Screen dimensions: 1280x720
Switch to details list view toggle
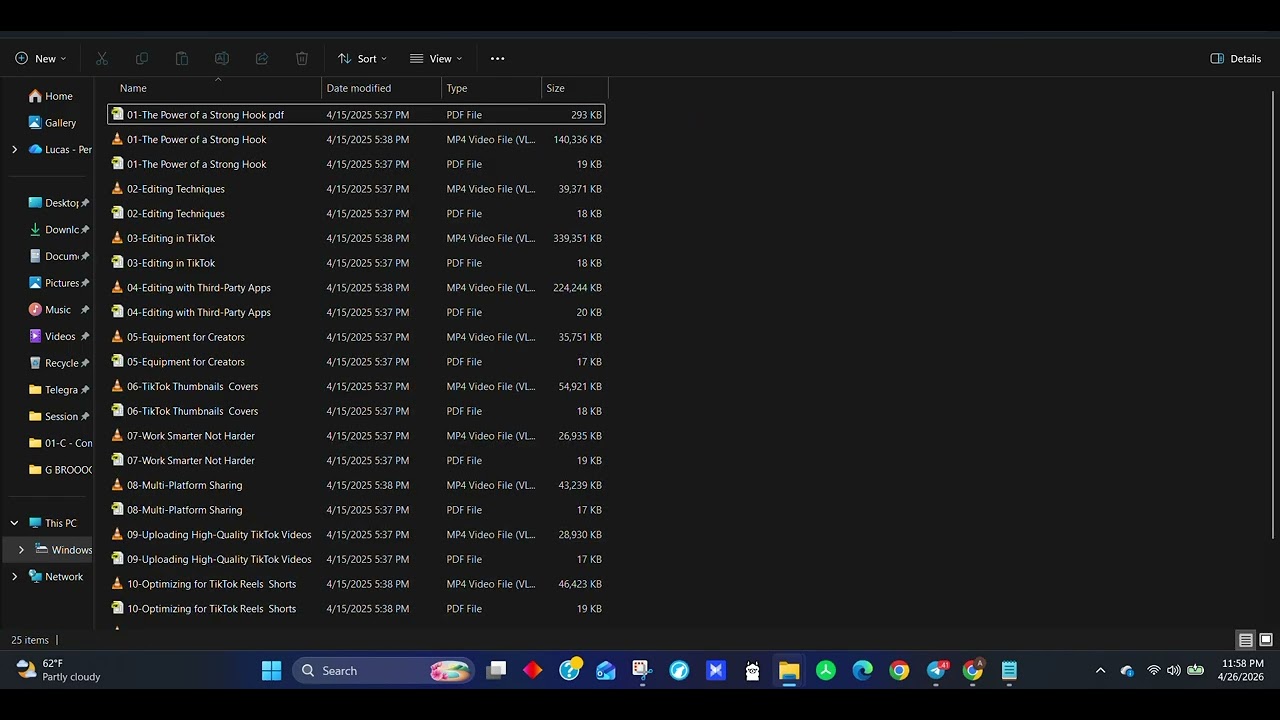pos(1246,640)
